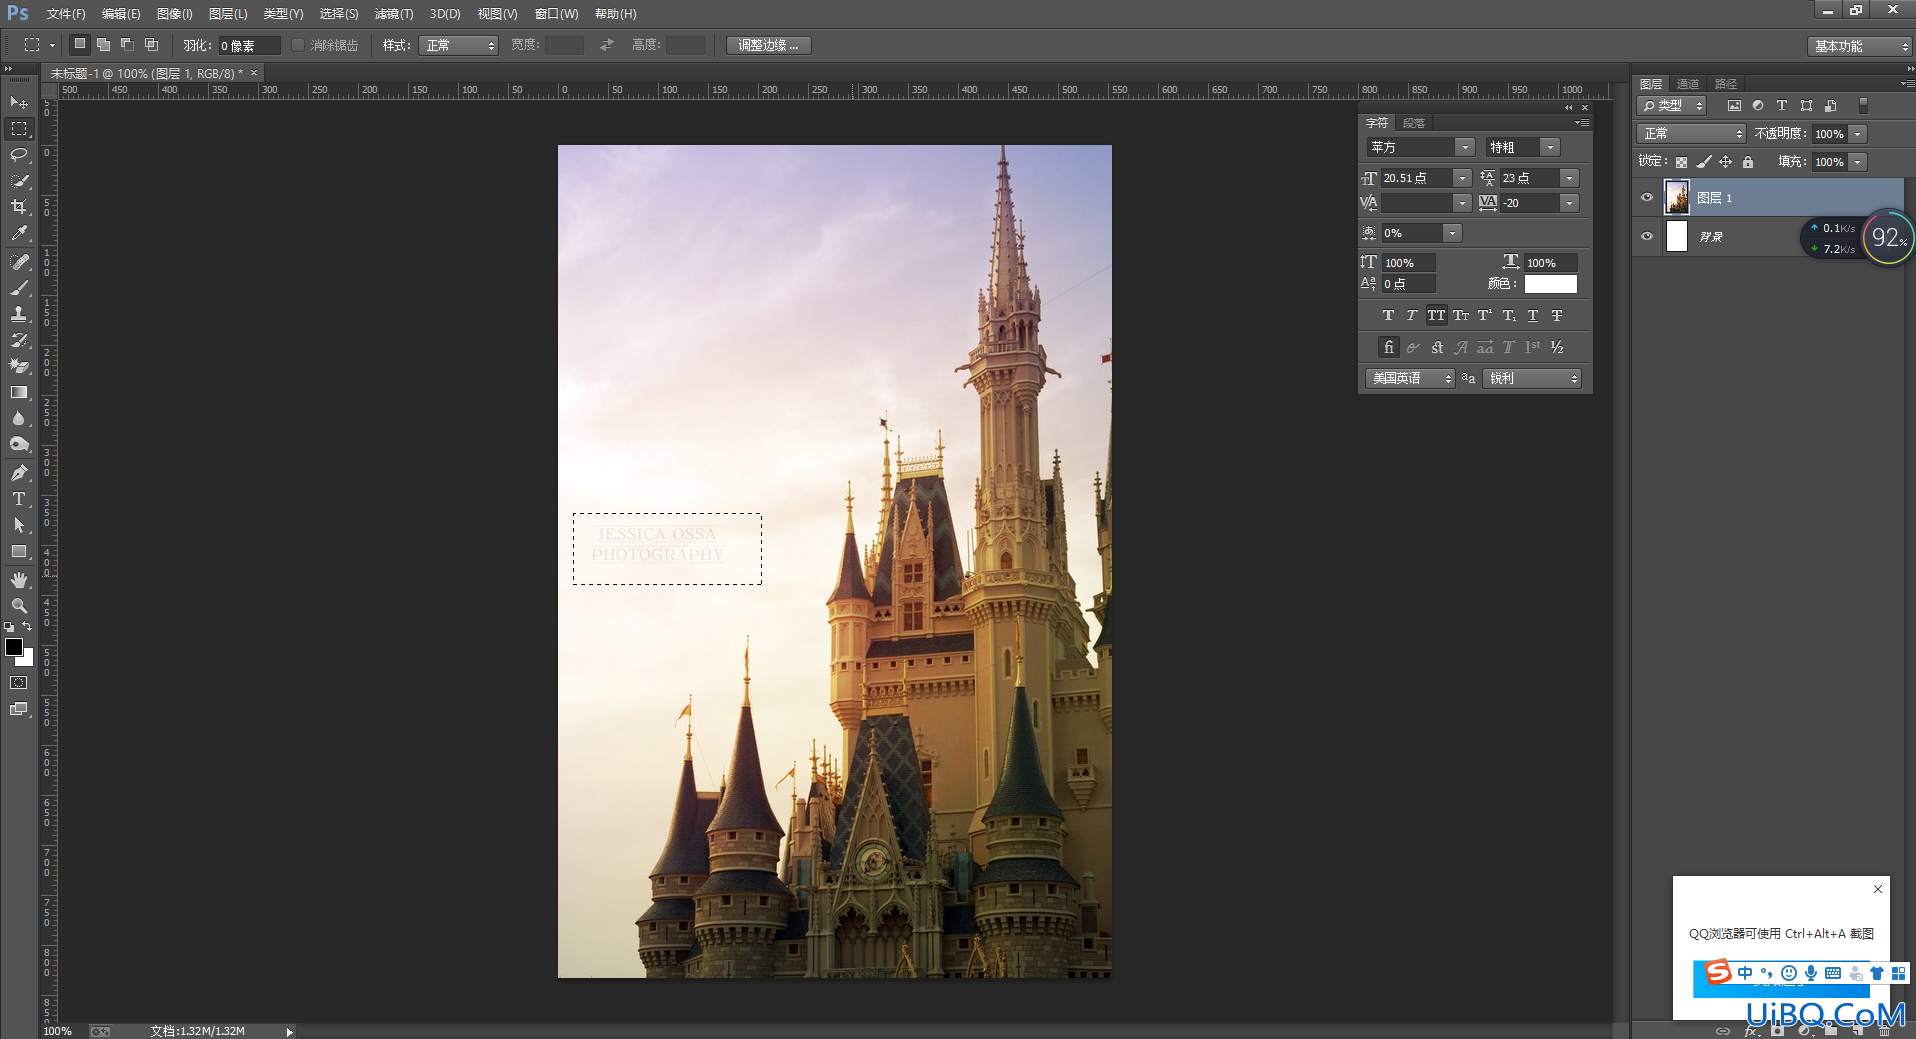Open the 文件(F) menu
The width and height of the screenshot is (1916, 1039).
tap(65, 14)
